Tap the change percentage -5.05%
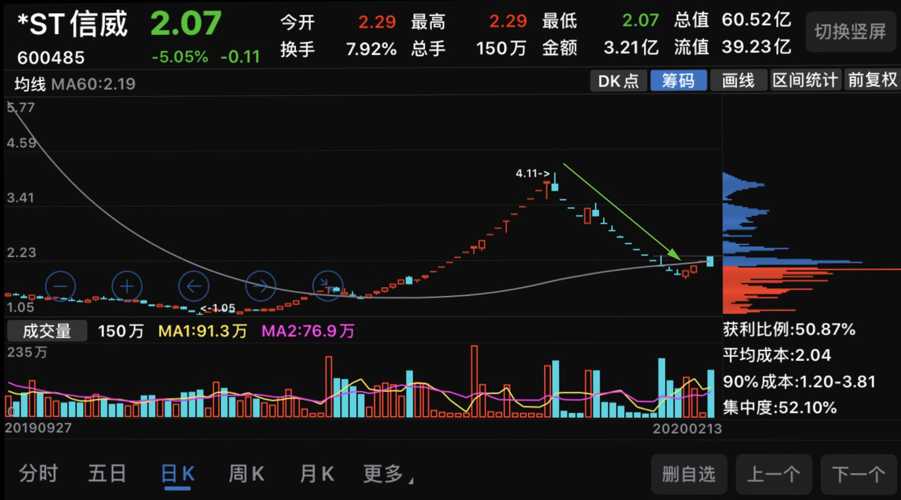The height and width of the screenshot is (500, 901). [x=180, y=56]
